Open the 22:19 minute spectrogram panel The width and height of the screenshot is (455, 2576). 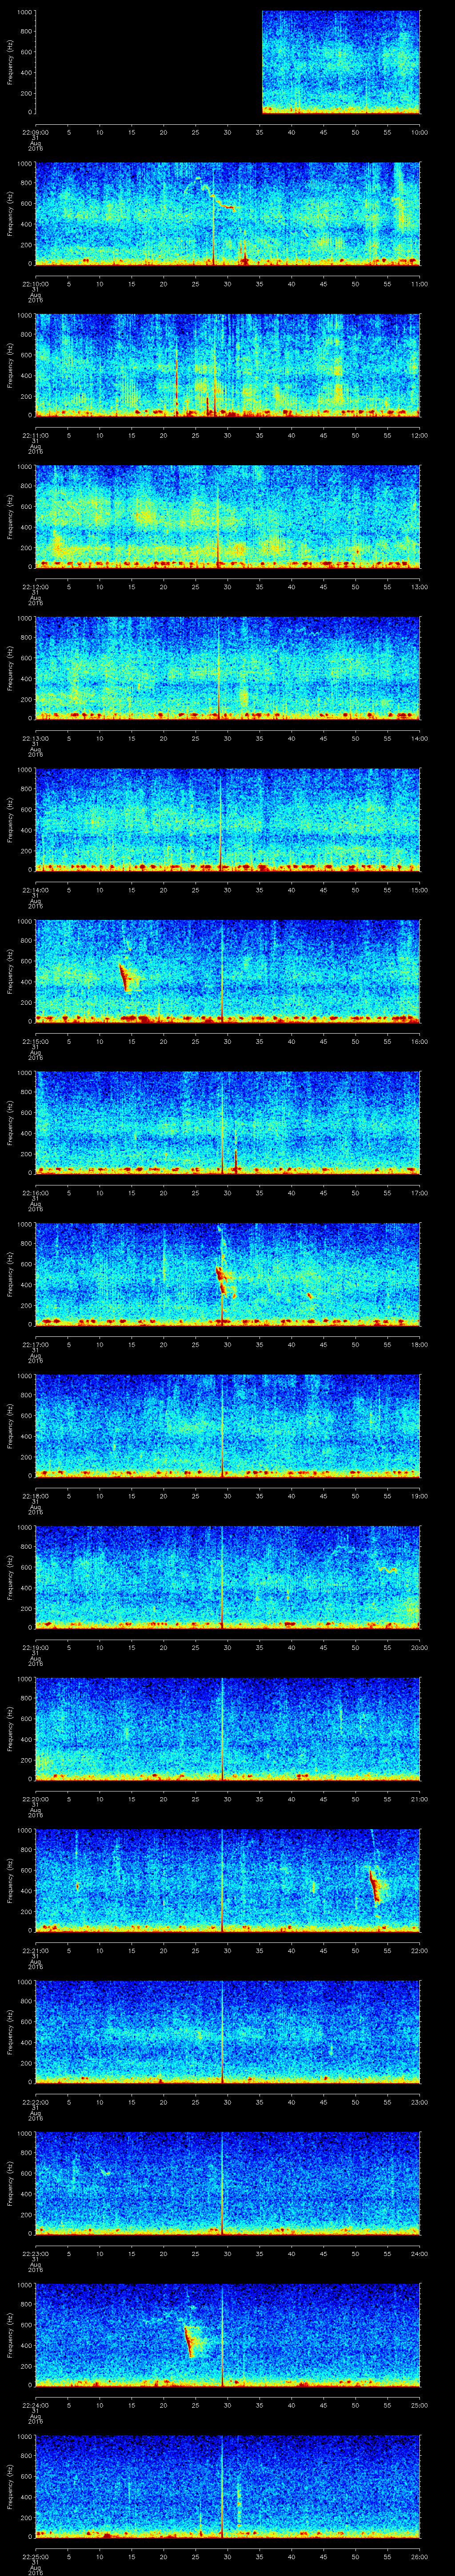227,1577
